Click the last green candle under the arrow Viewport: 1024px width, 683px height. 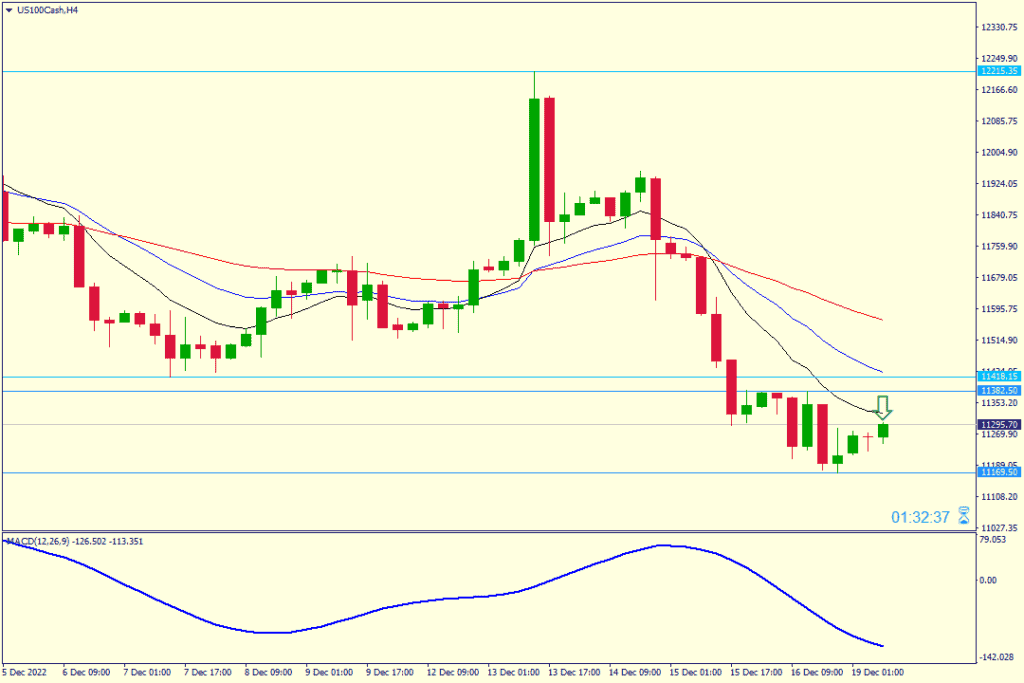pos(884,431)
